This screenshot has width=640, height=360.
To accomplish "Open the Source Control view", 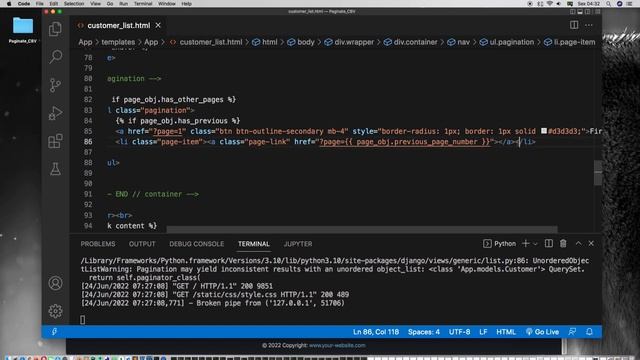I will 55,85.
